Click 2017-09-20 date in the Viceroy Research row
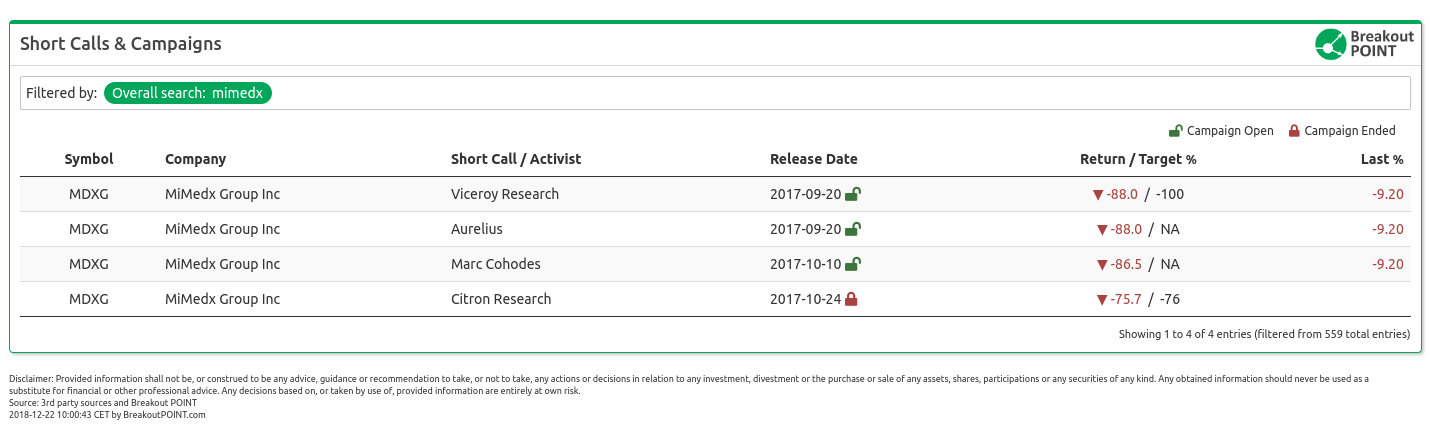Screen dimensions: 1430x438 [806, 194]
